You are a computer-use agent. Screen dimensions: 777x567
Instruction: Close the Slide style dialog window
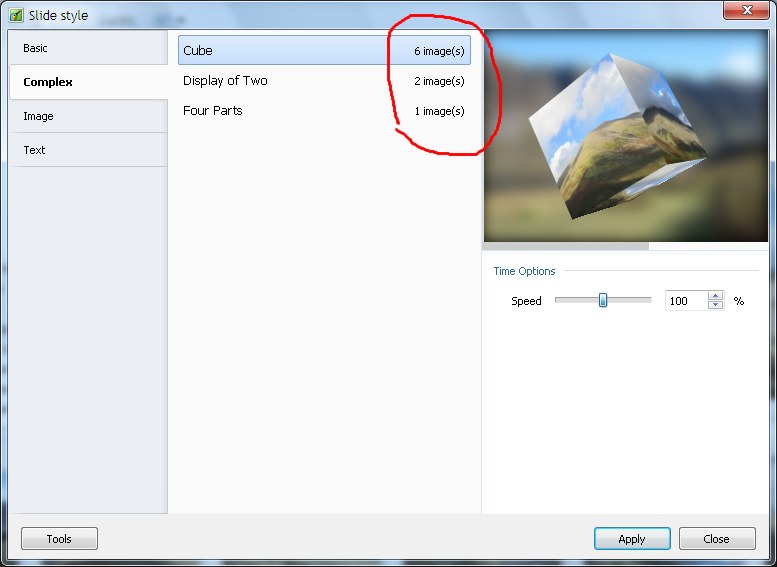tap(746, 10)
